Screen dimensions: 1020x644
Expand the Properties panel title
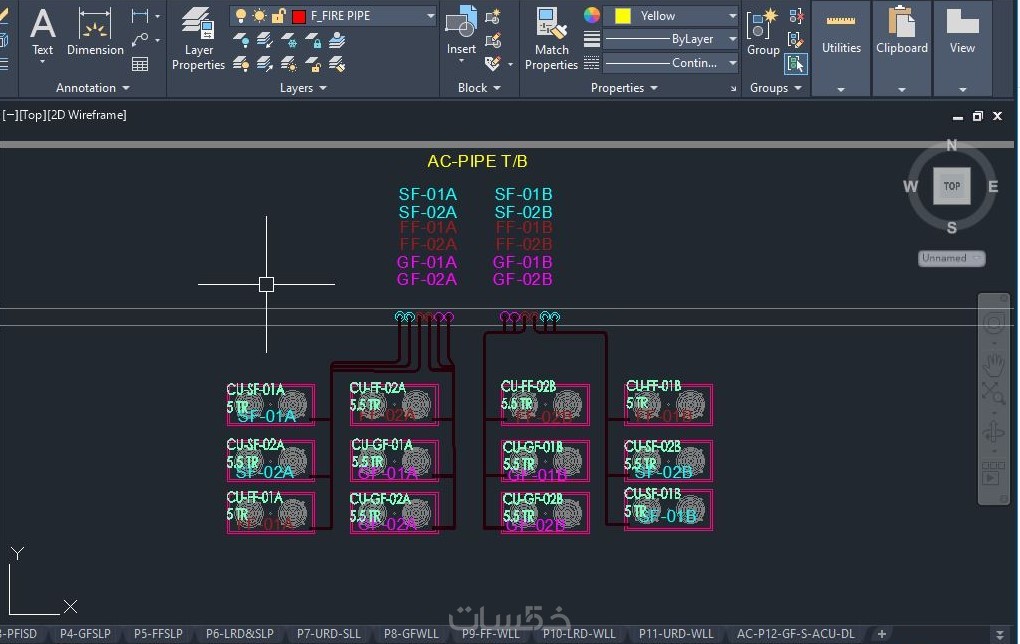pyautogui.click(x=624, y=88)
